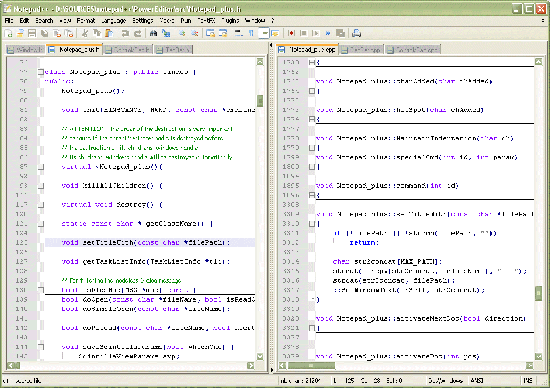Open the Language menu
Image resolution: width=550 pixels, height=388 pixels.
click(113, 21)
